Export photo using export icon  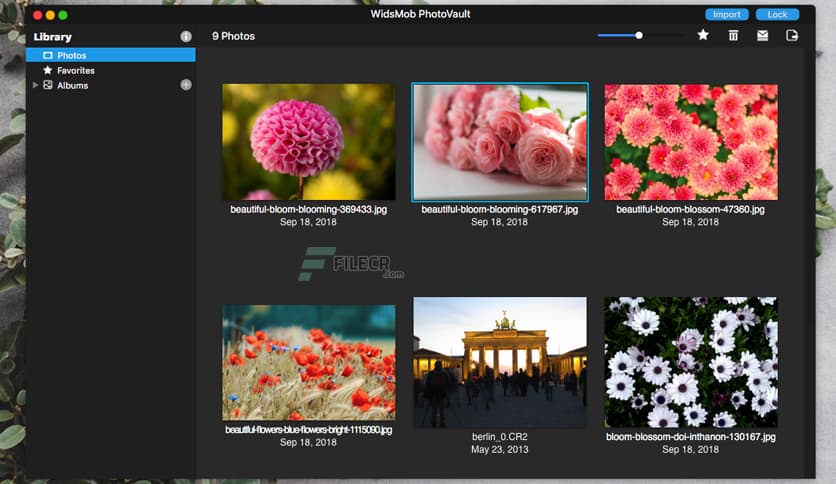(792, 36)
